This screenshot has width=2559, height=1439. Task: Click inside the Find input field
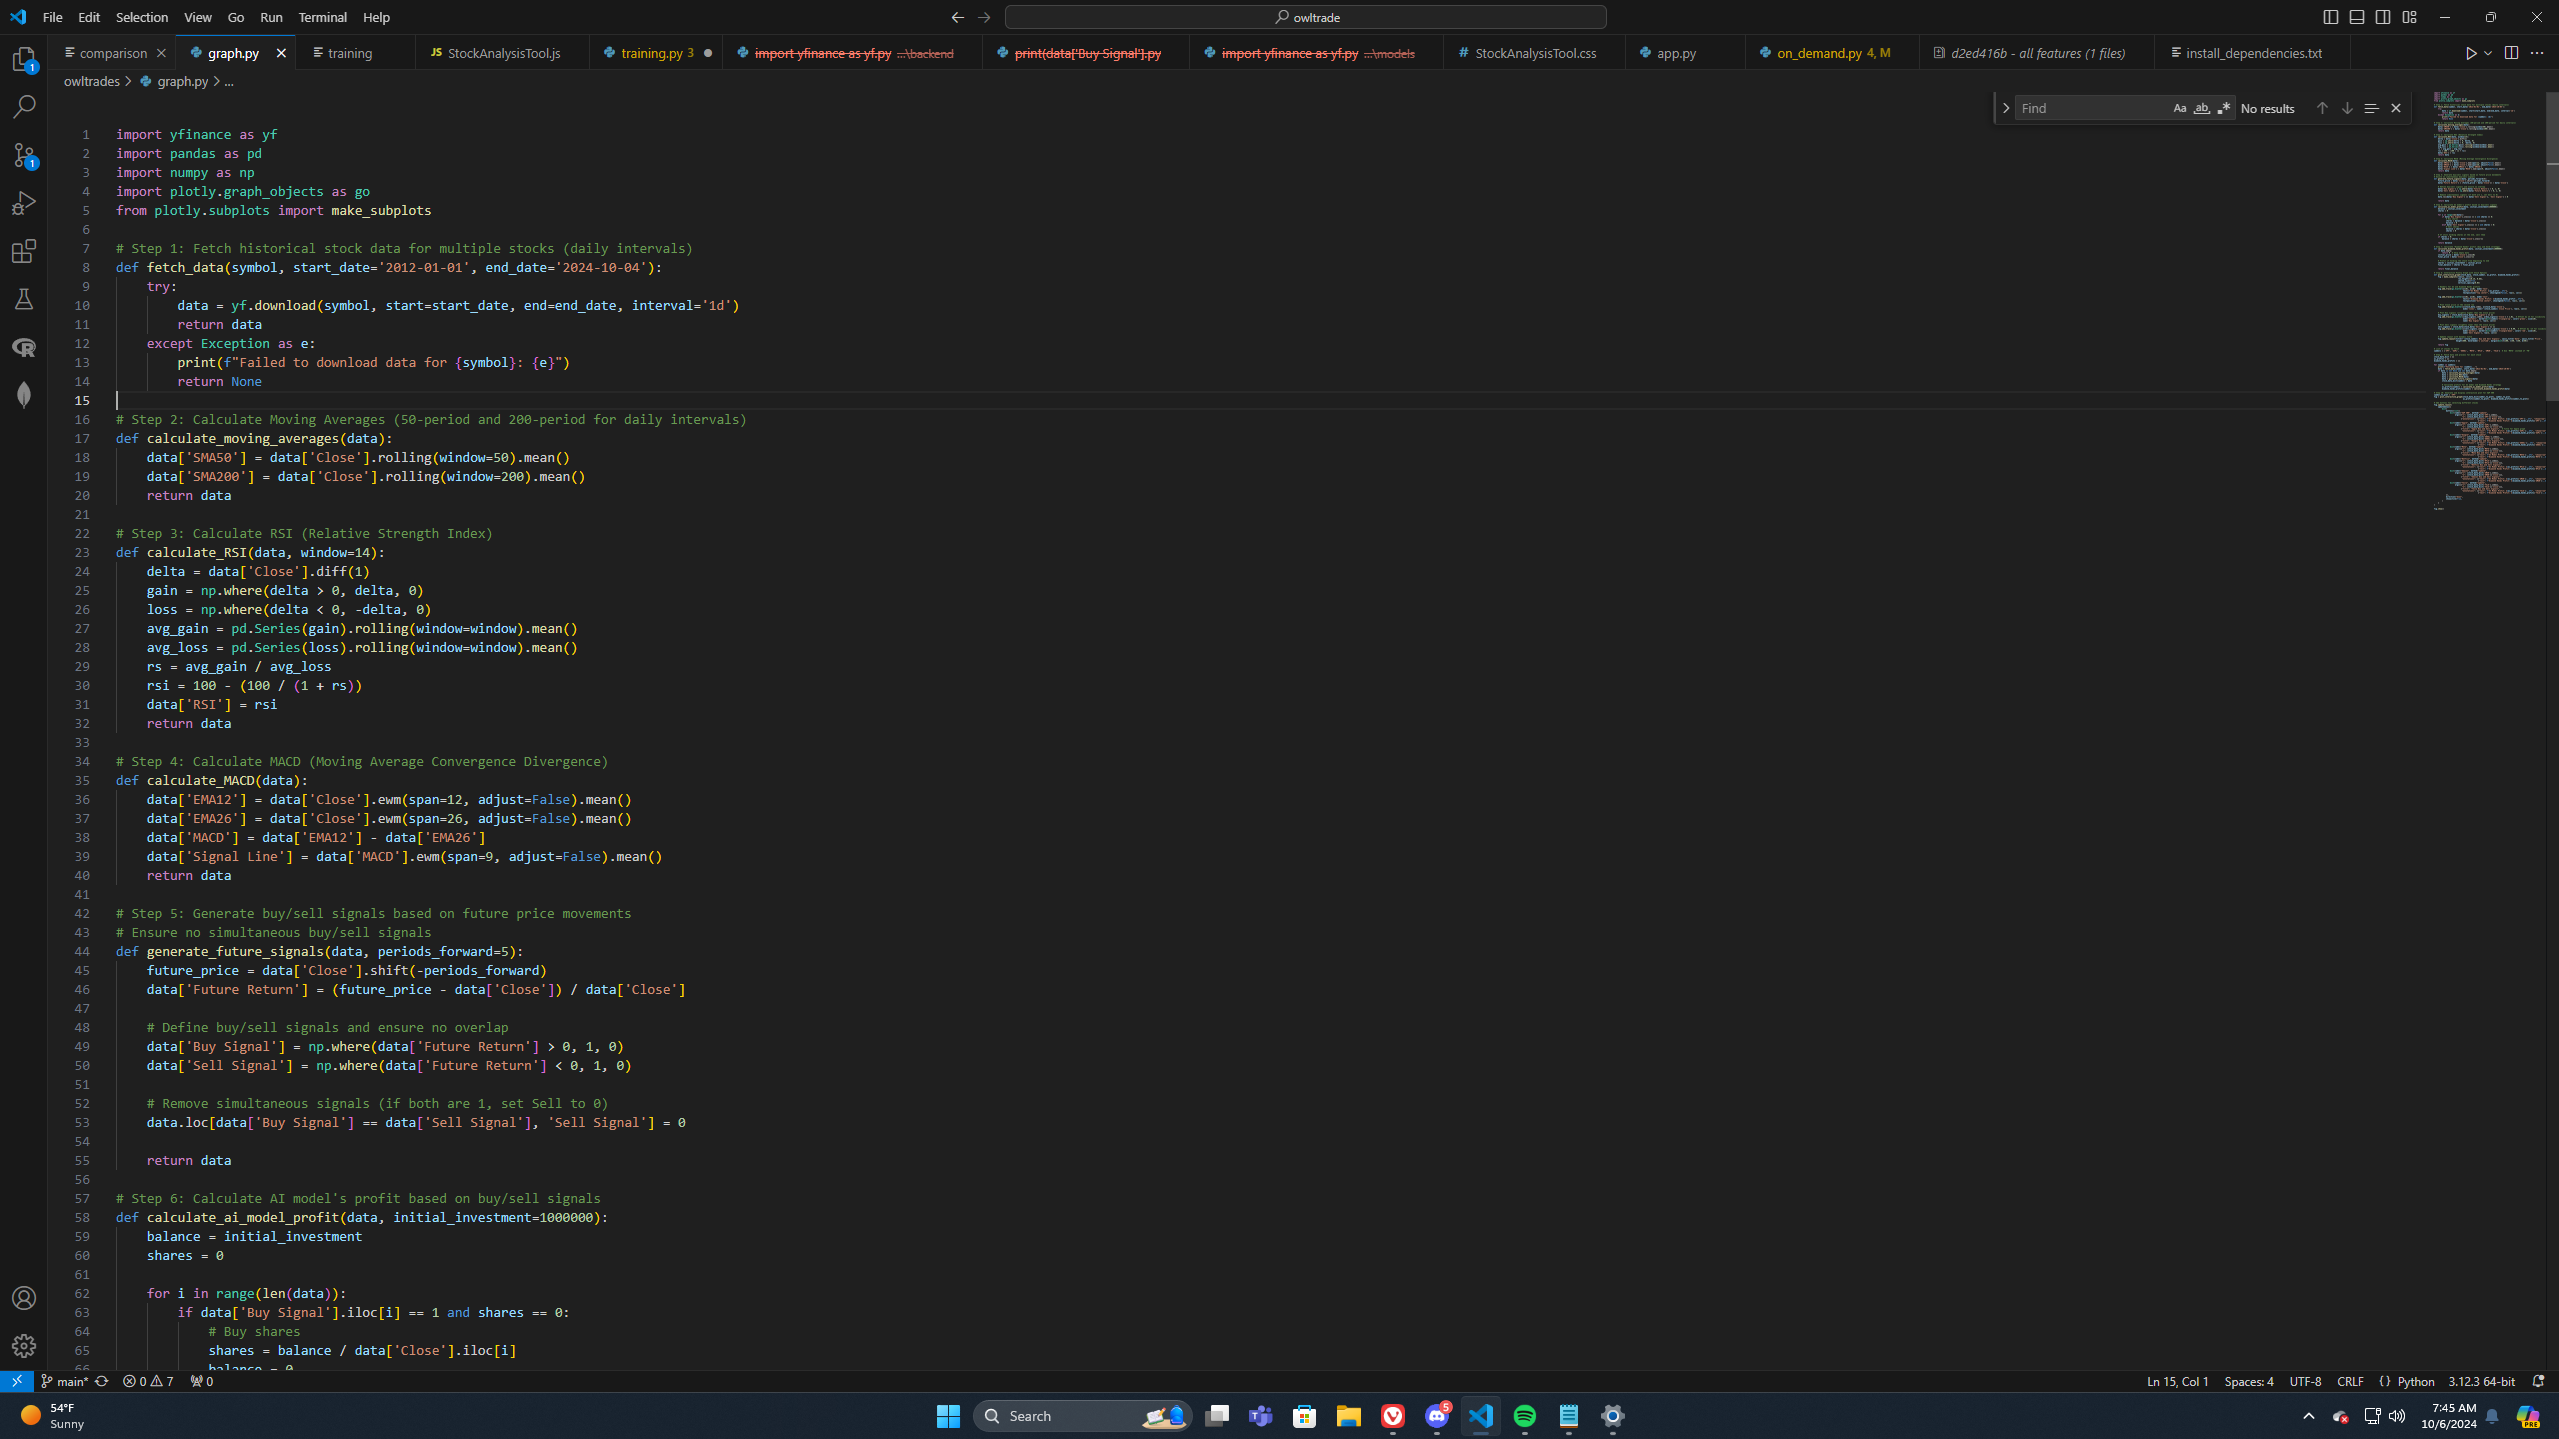2090,108
